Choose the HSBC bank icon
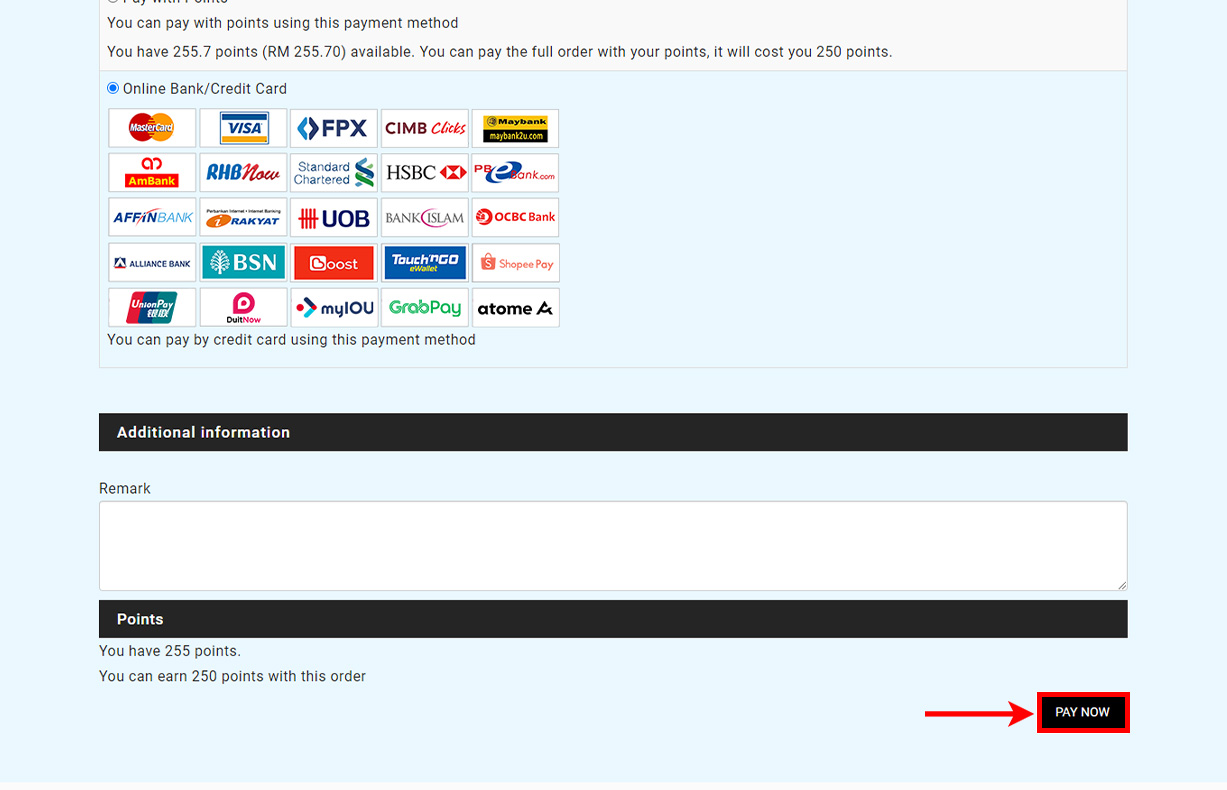Screen dimensions: 1227x790 click(425, 173)
